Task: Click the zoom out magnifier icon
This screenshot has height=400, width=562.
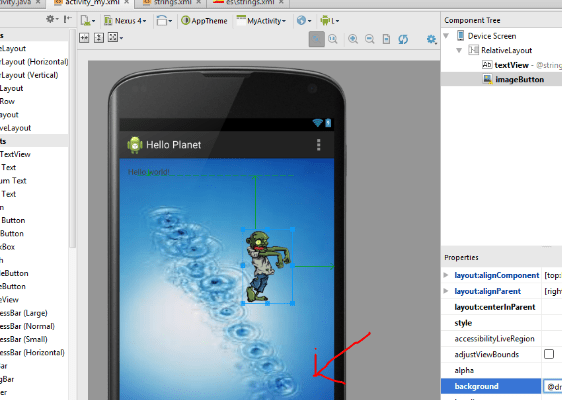Action: pyautogui.click(x=370, y=39)
